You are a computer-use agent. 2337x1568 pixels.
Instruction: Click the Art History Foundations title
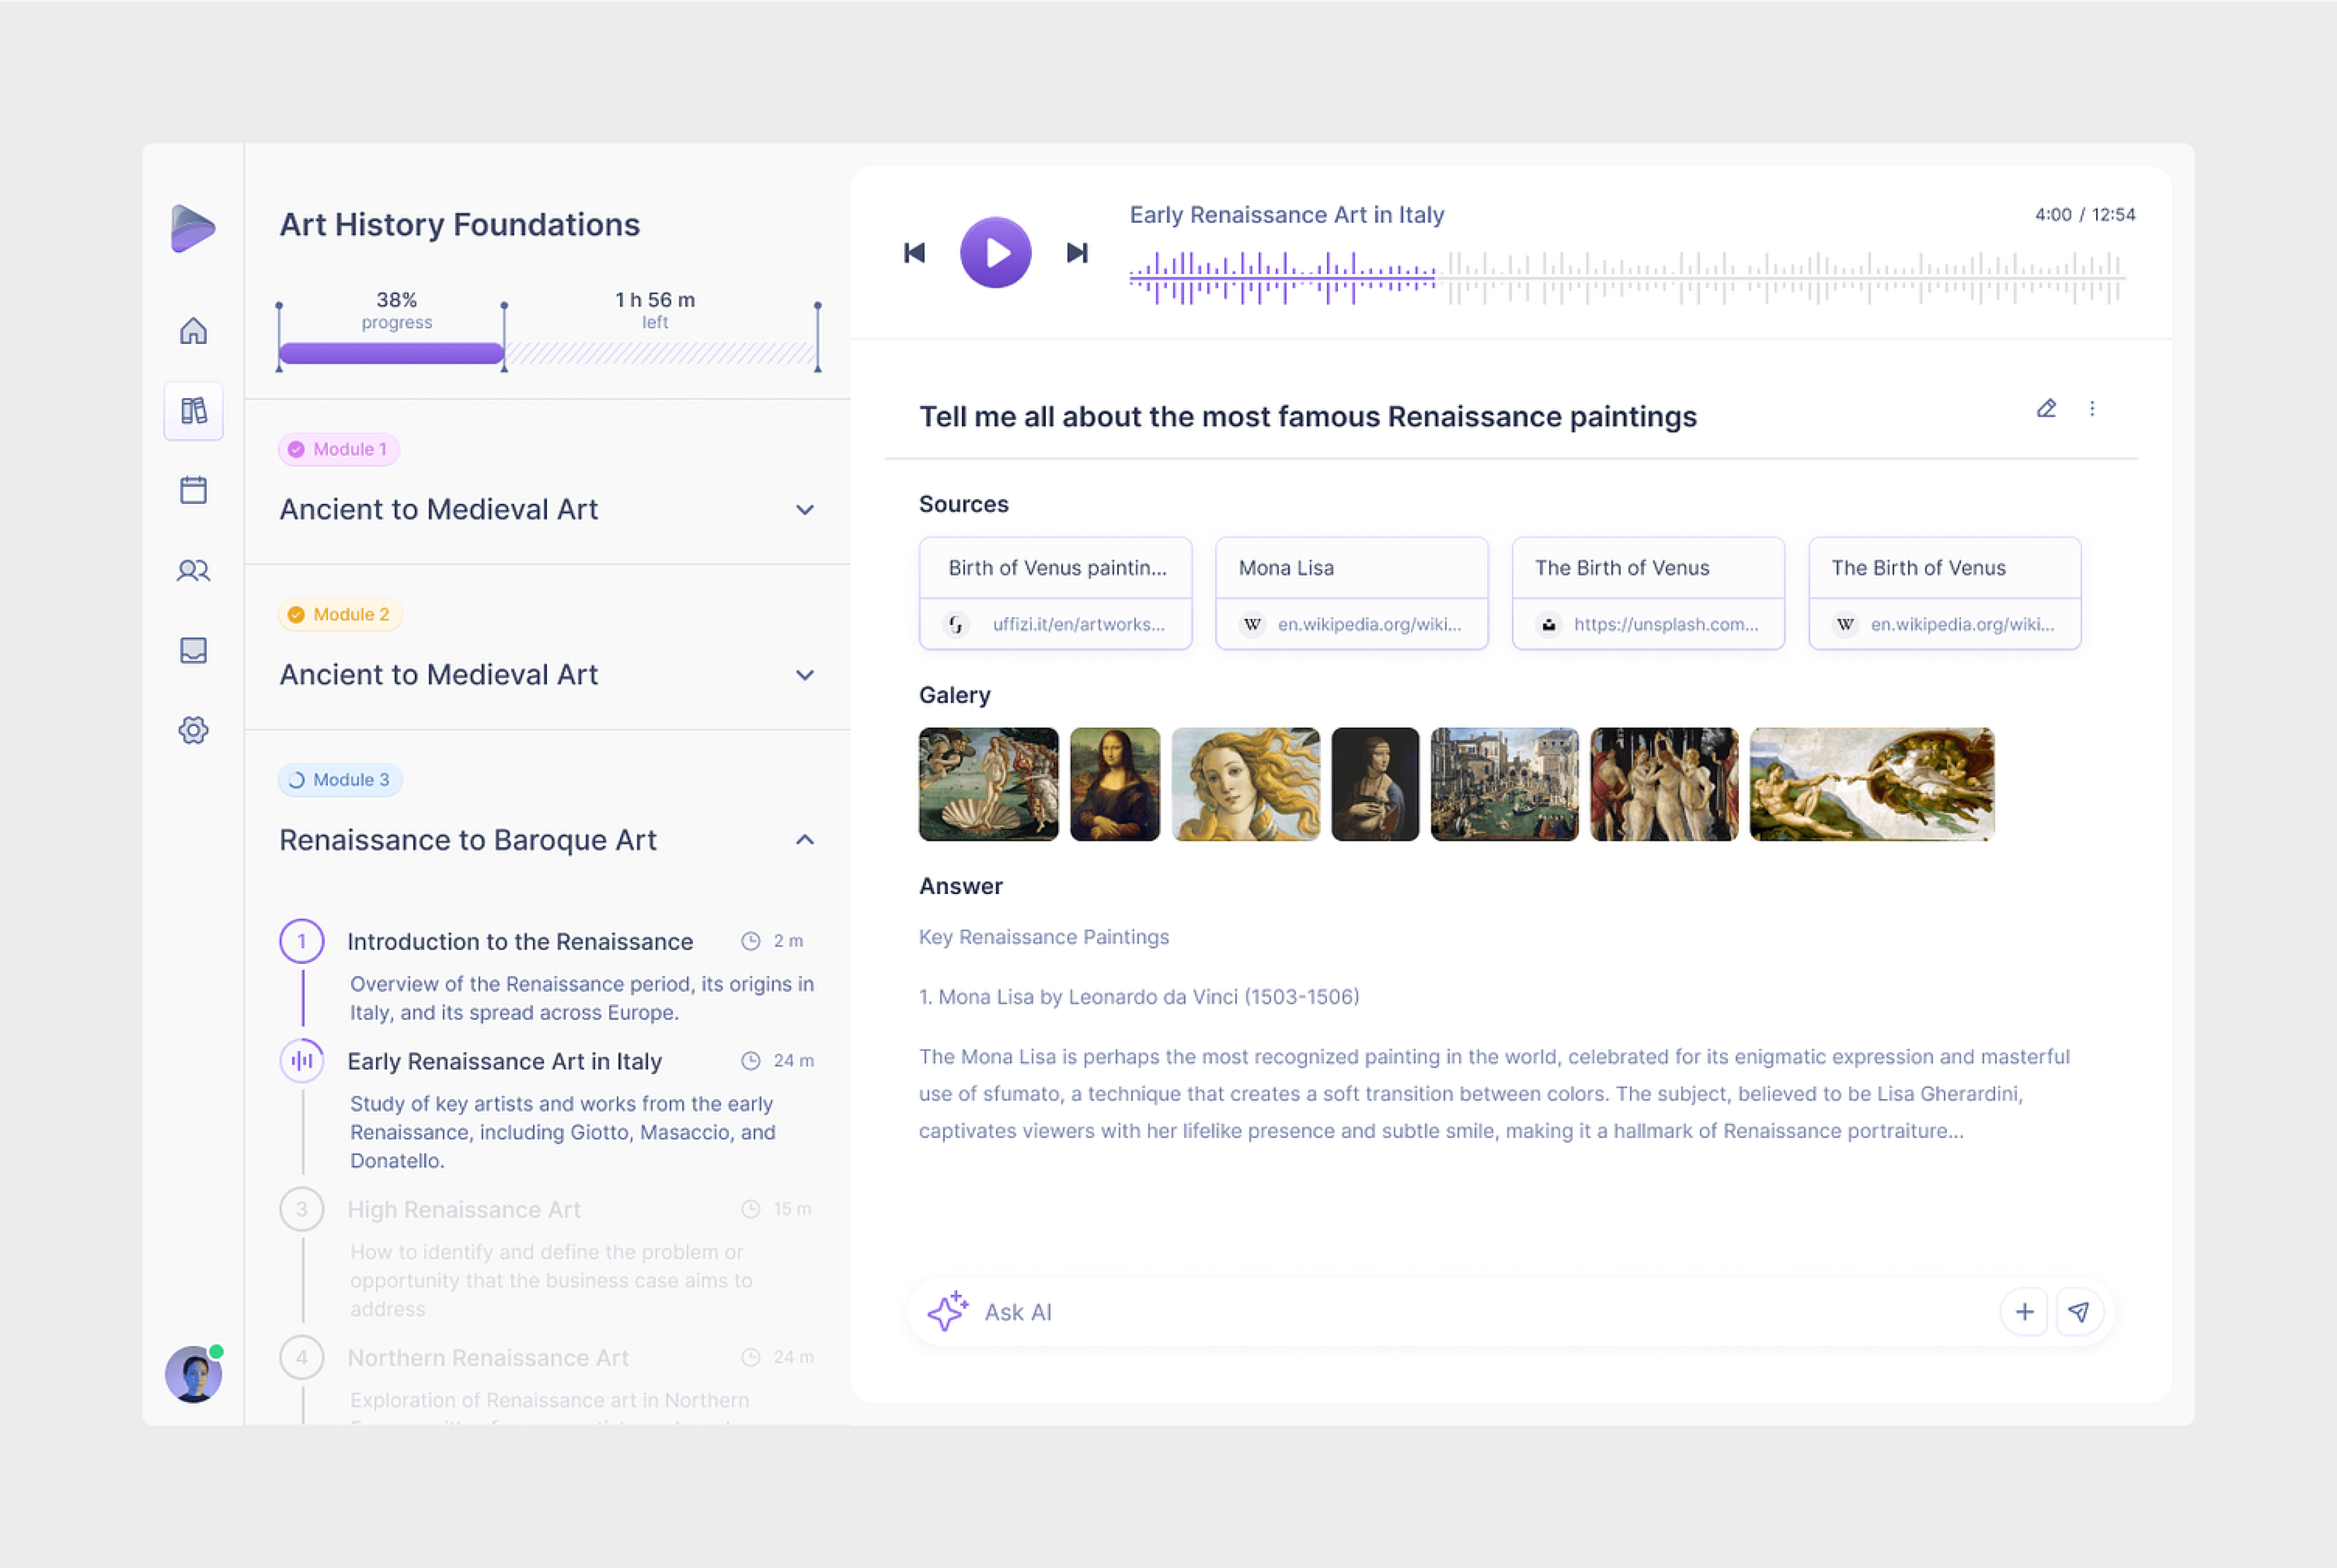pos(459,224)
